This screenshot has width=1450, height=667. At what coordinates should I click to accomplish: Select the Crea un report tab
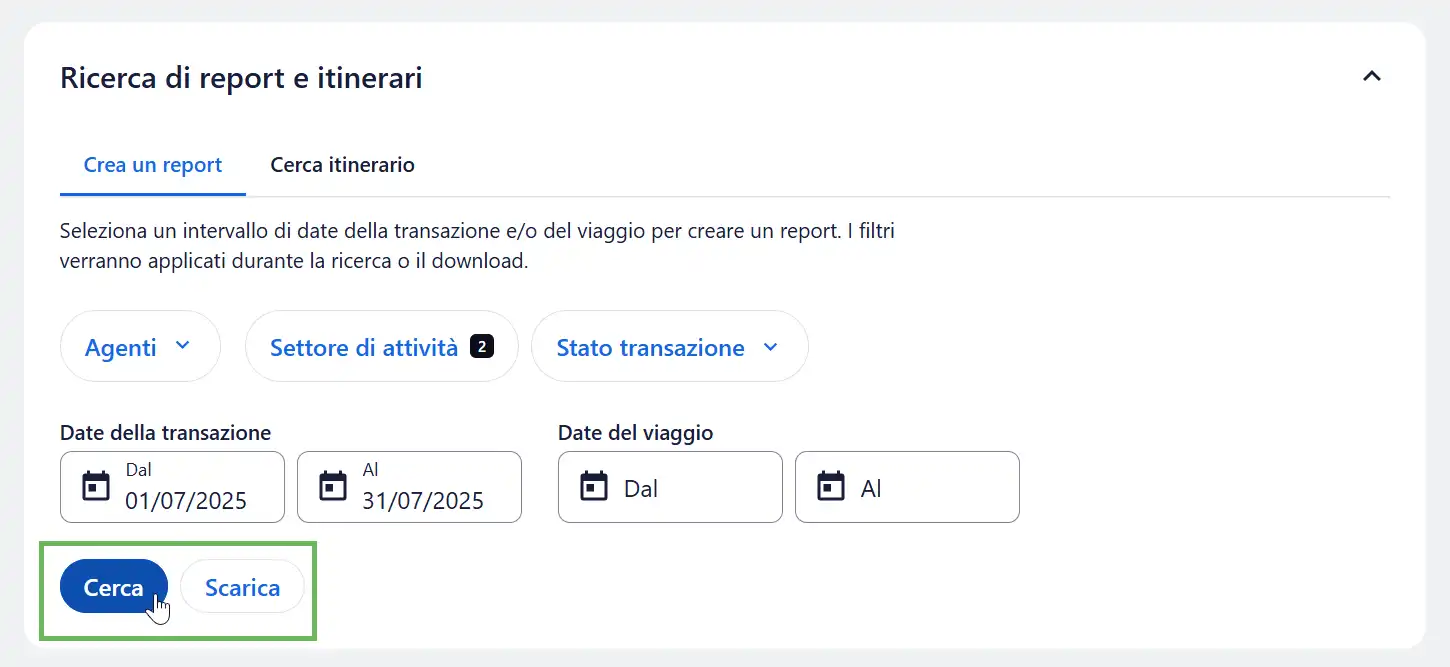[153, 165]
